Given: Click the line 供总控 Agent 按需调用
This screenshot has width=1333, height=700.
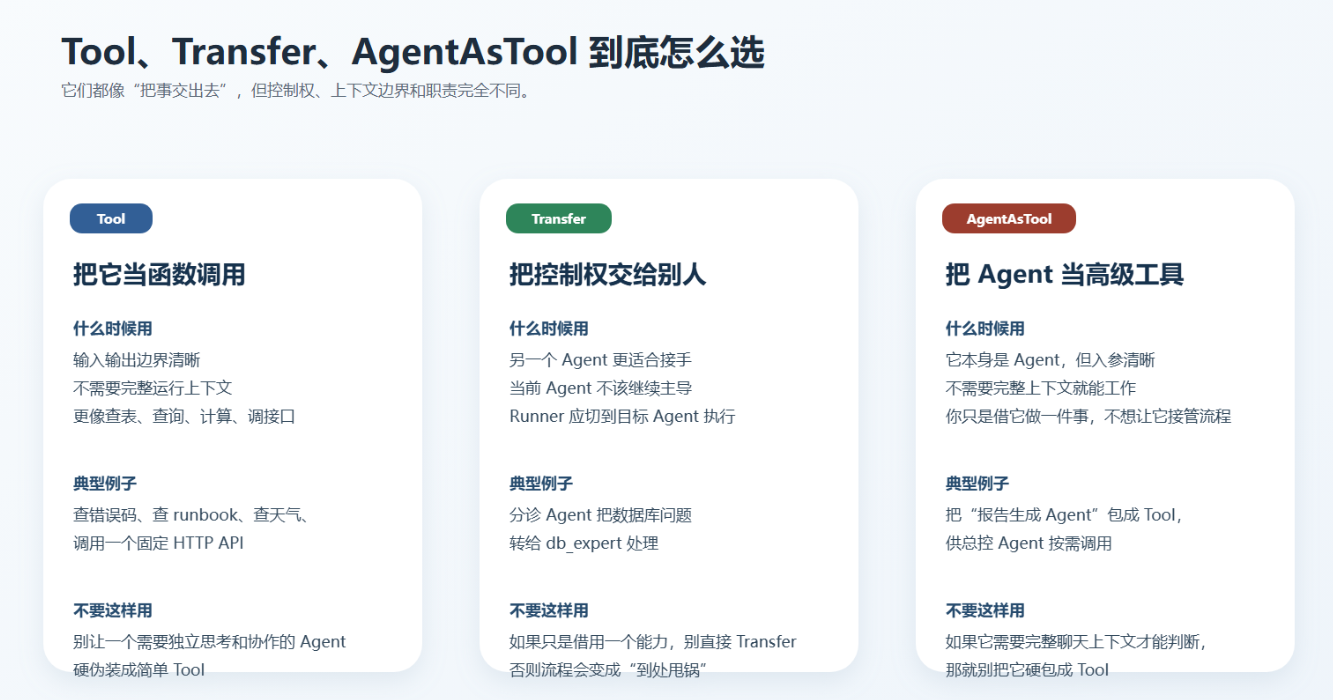Looking at the screenshot, I should tap(1029, 543).
